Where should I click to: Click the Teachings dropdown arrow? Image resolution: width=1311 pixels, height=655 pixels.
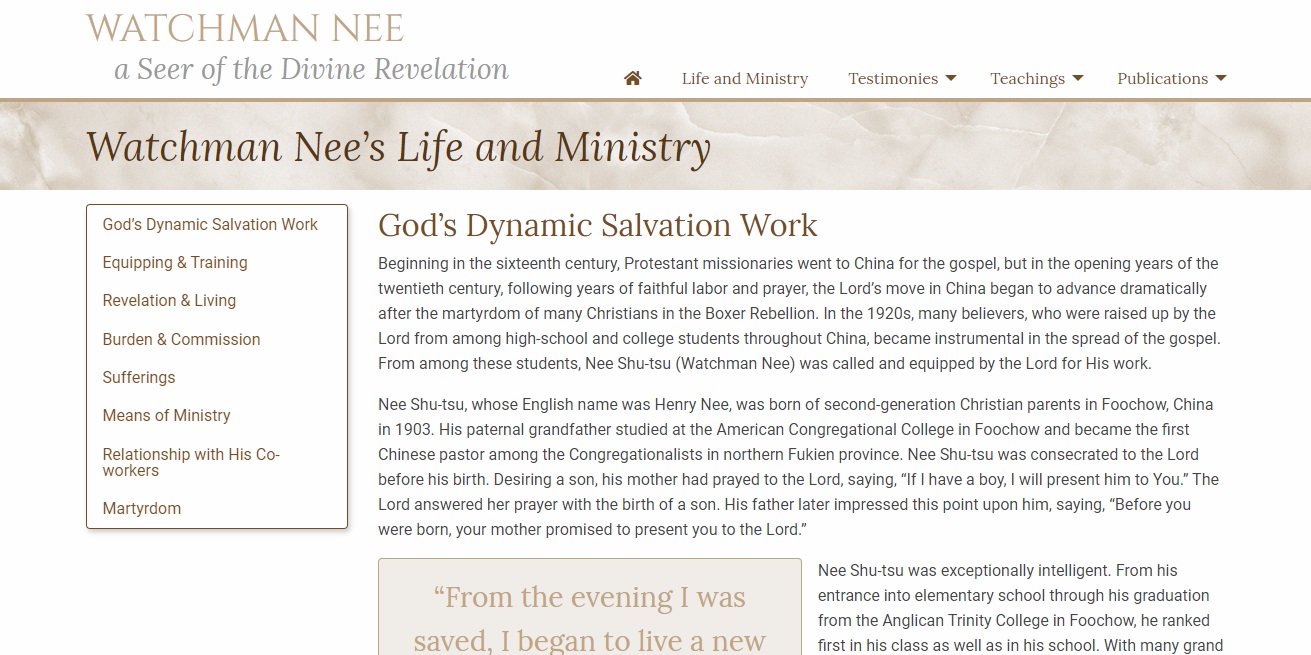tap(1077, 78)
